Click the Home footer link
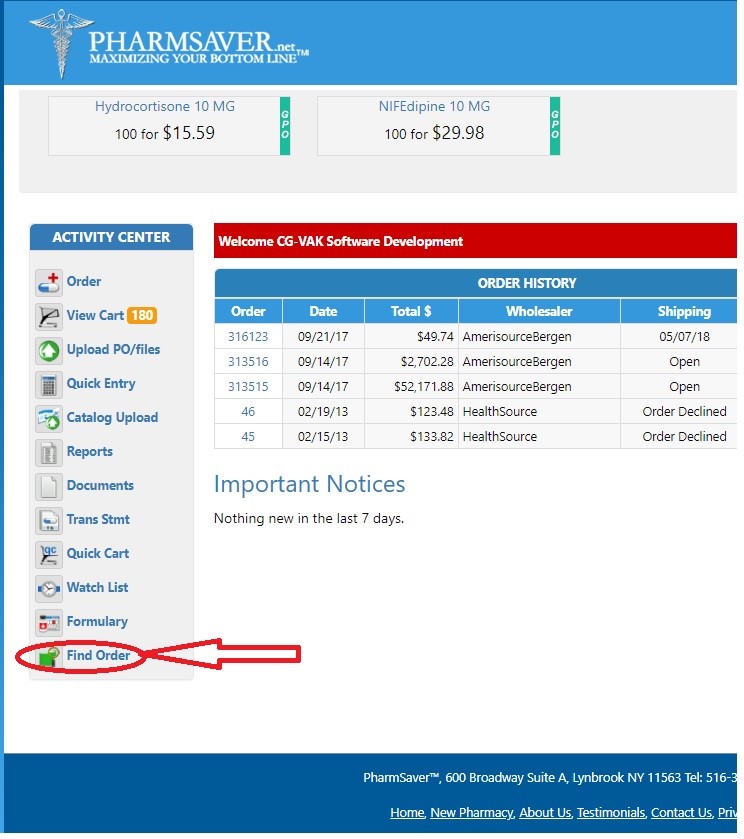 [407, 813]
